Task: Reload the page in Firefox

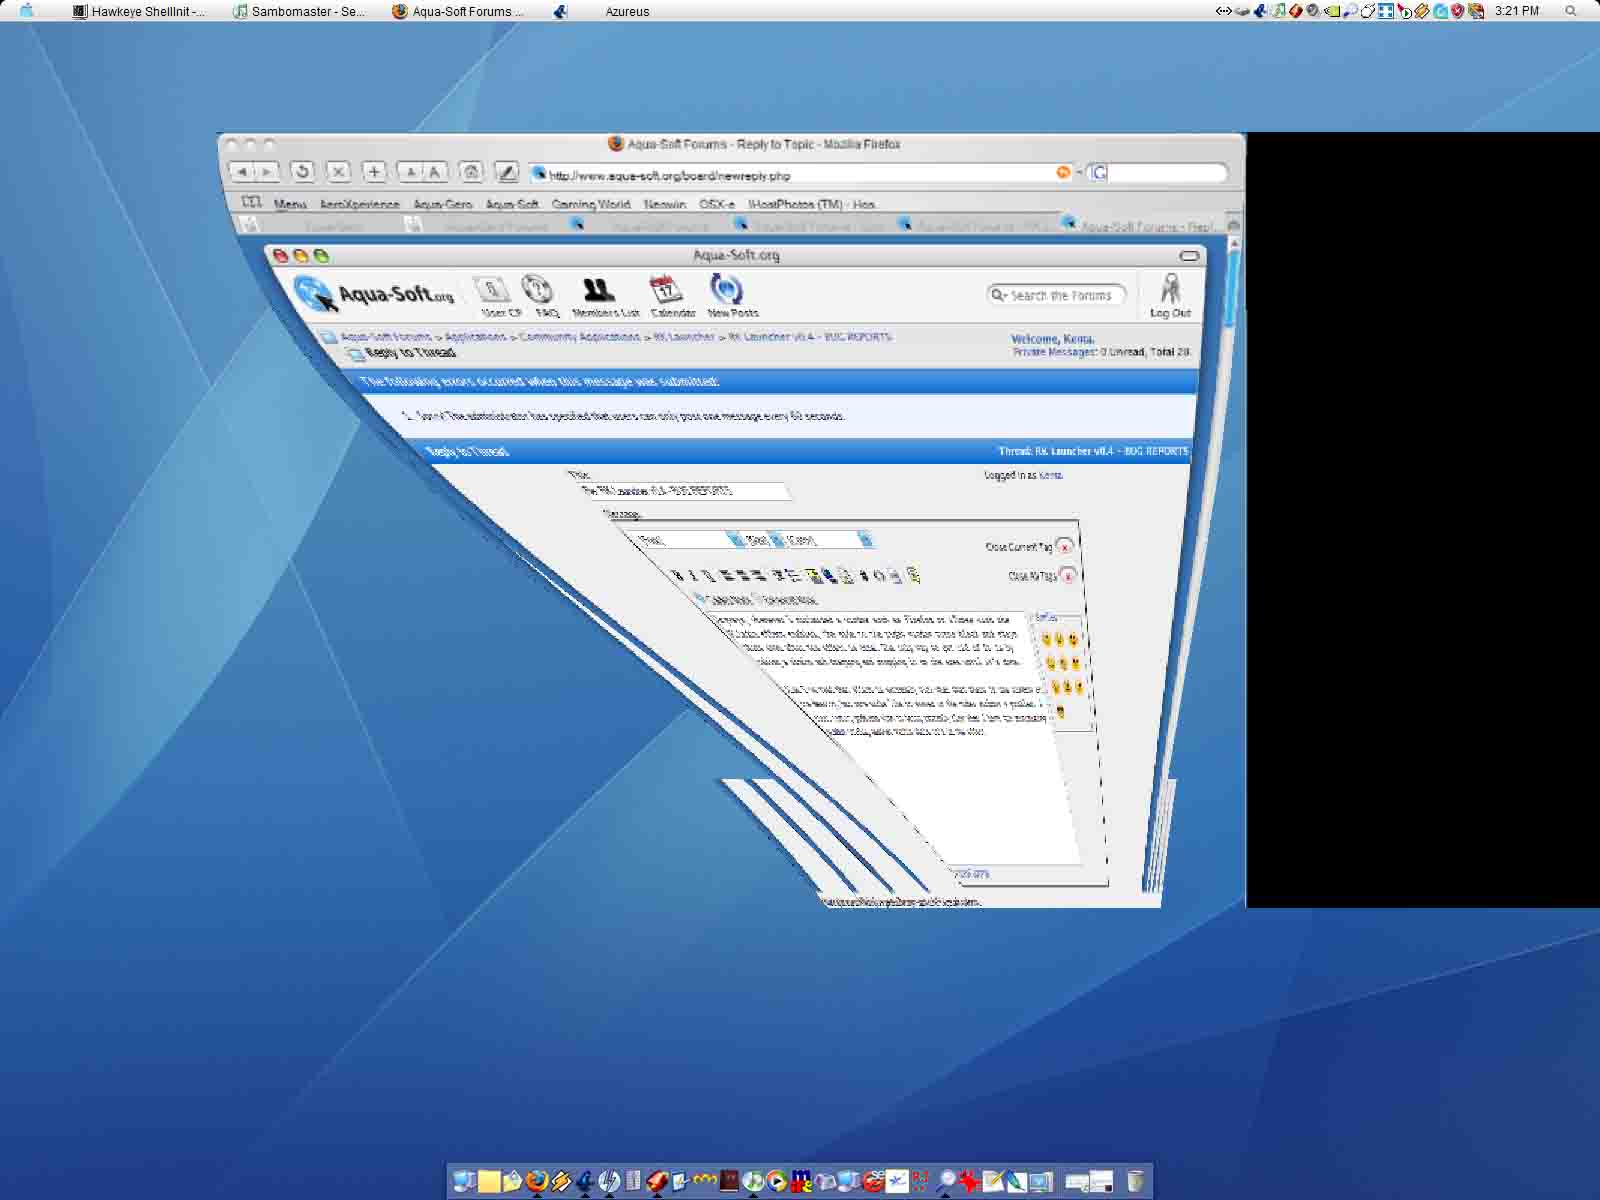Action: pyautogui.click(x=303, y=172)
